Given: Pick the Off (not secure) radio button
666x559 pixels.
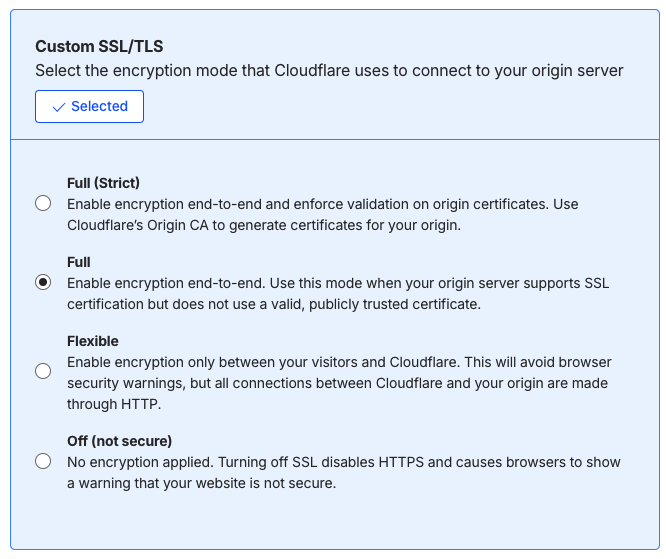Looking at the screenshot, I should point(43,461).
